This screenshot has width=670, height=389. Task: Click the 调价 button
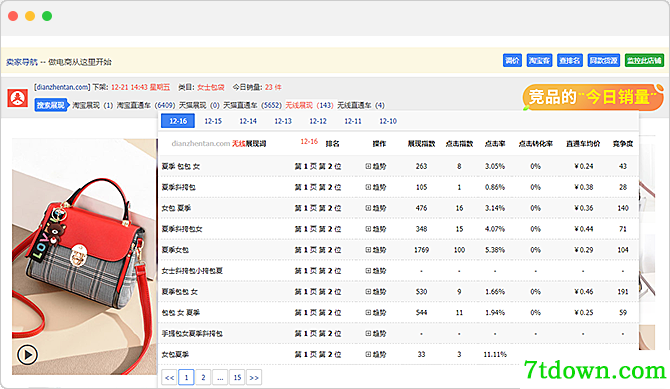[512, 60]
